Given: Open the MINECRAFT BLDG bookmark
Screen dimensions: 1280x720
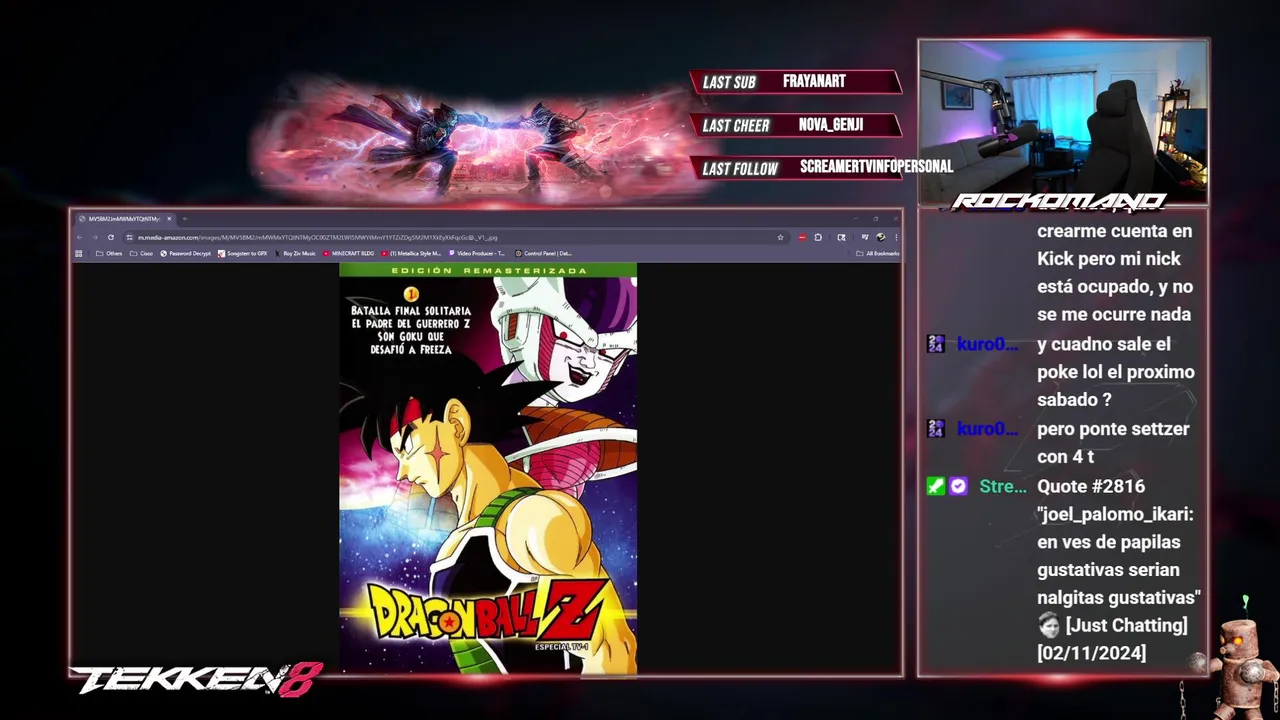Looking at the screenshot, I should click(348, 253).
